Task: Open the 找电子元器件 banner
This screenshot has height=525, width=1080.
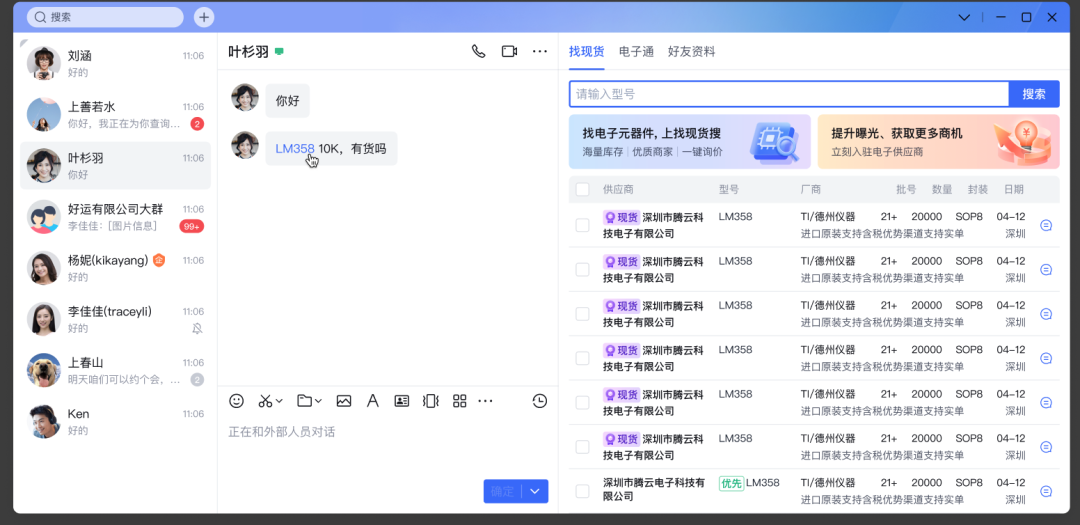Action: pos(689,141)
